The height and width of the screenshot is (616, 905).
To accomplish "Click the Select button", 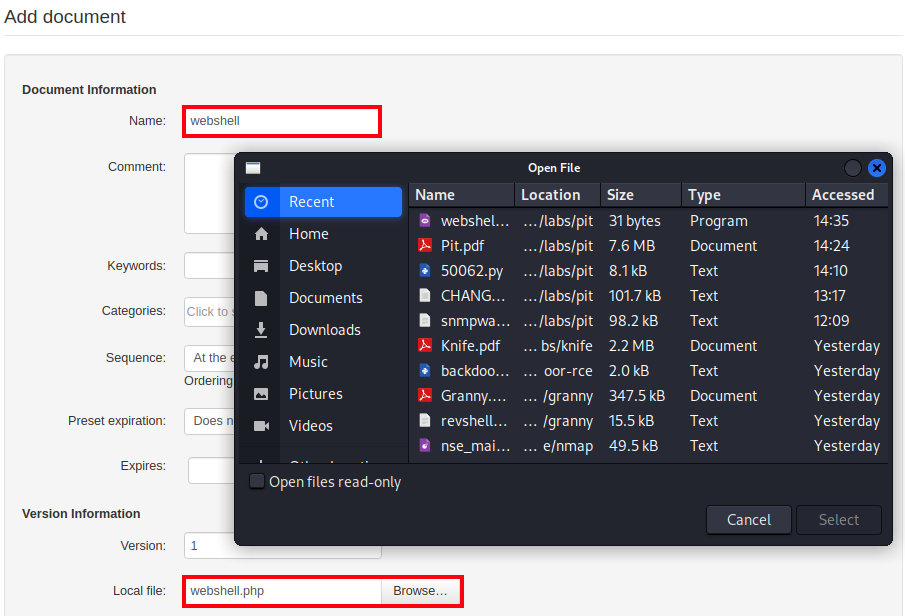I will point(839,520).
